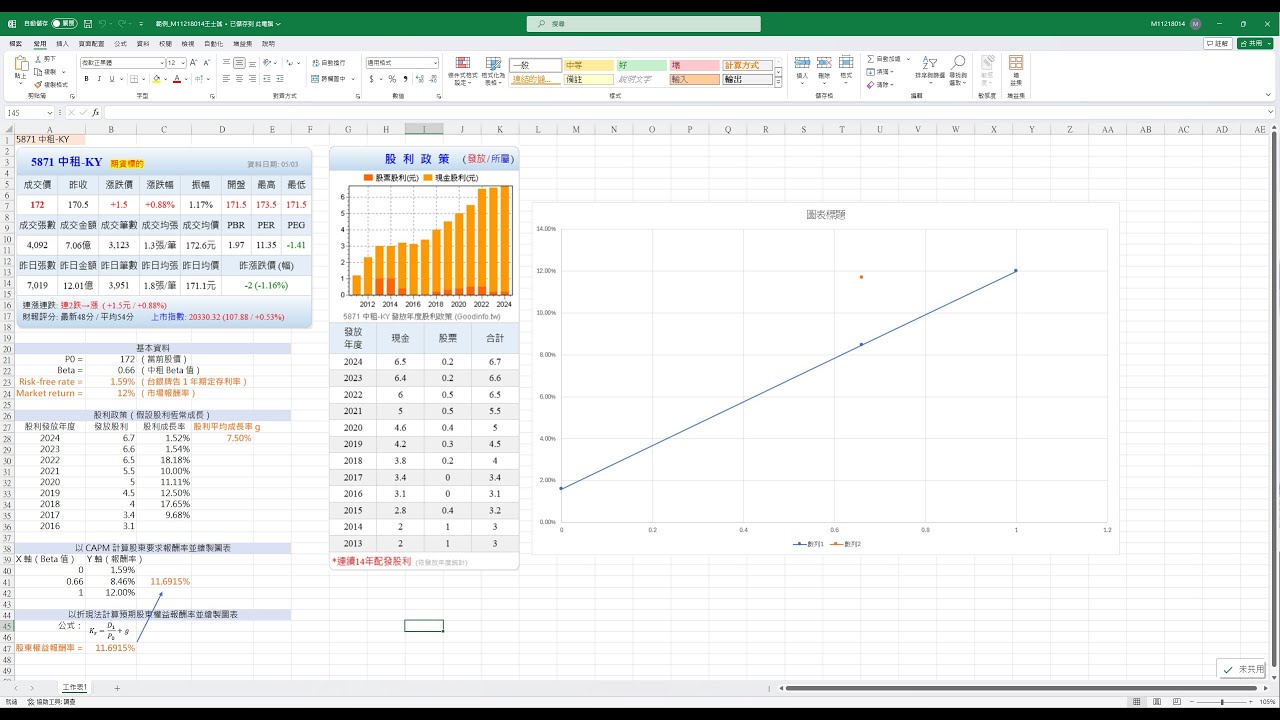Viewport: 1280px width, 720px height.
Task: Click the add new sheet plus button
Action: pyautogui.click(x=116, y=688)
